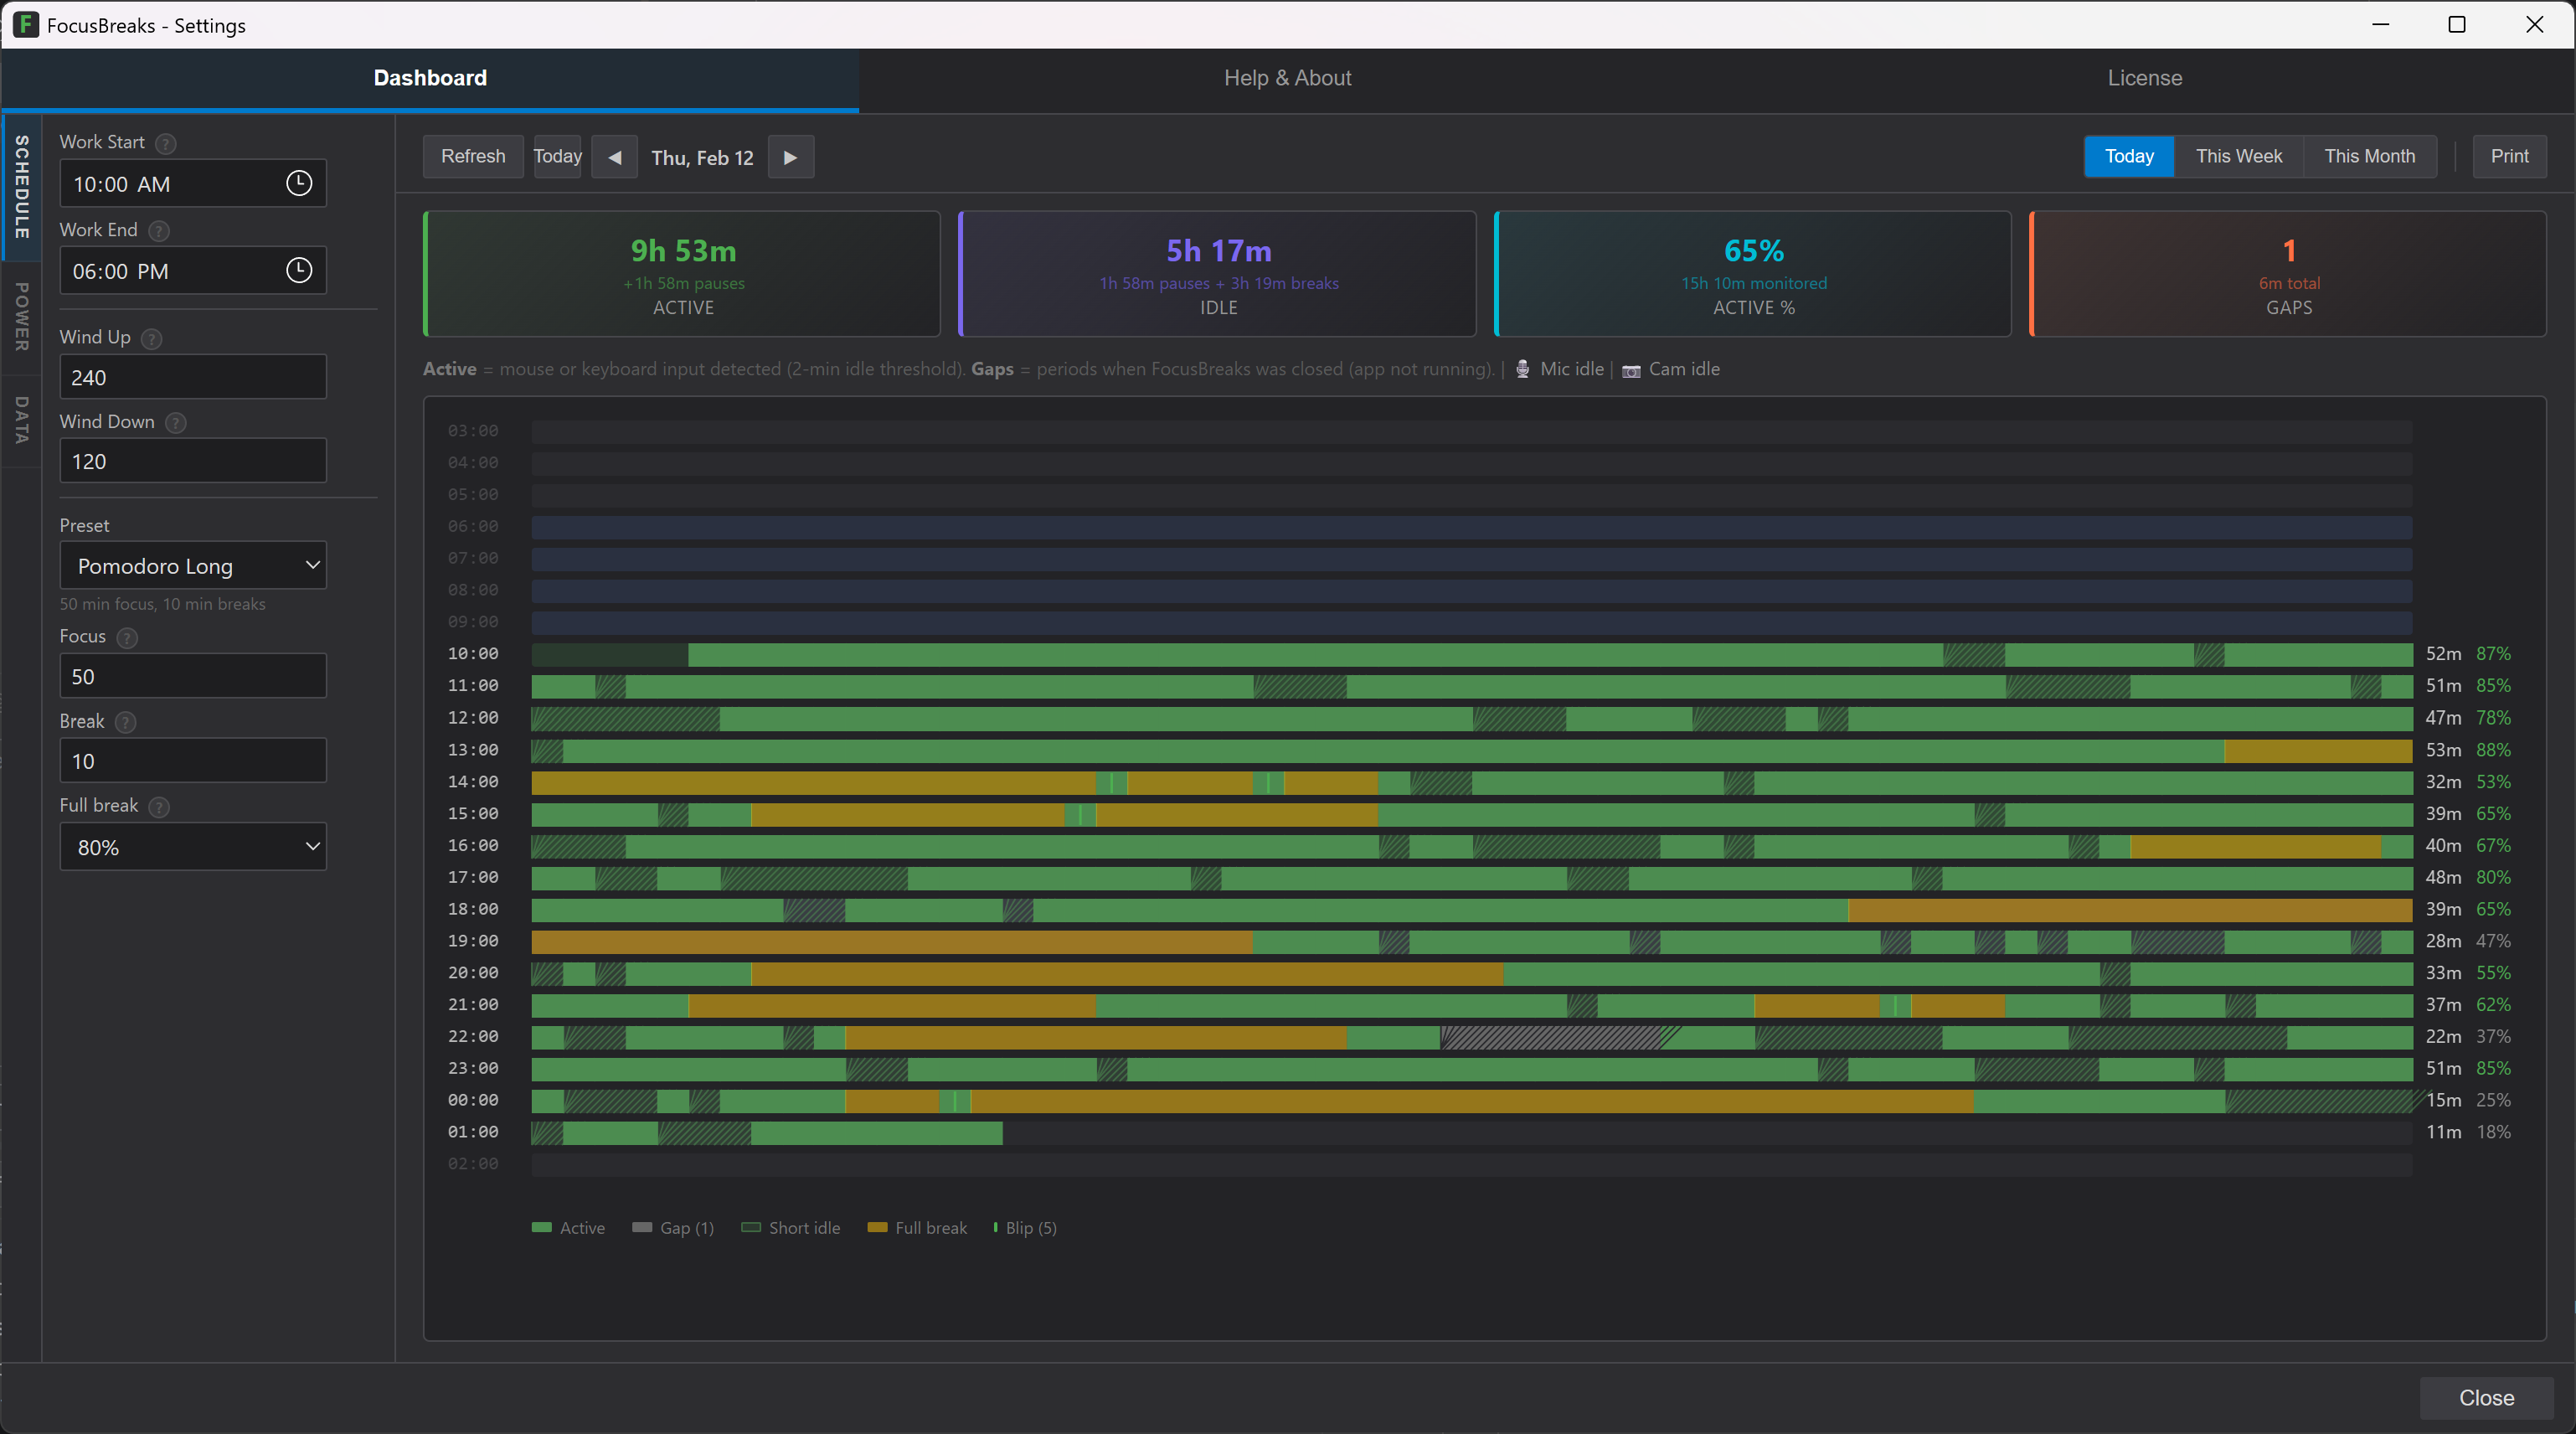The width and height of the screenshot is (2576, 1434).
Task: Click the Print button
Action: 2510,156
